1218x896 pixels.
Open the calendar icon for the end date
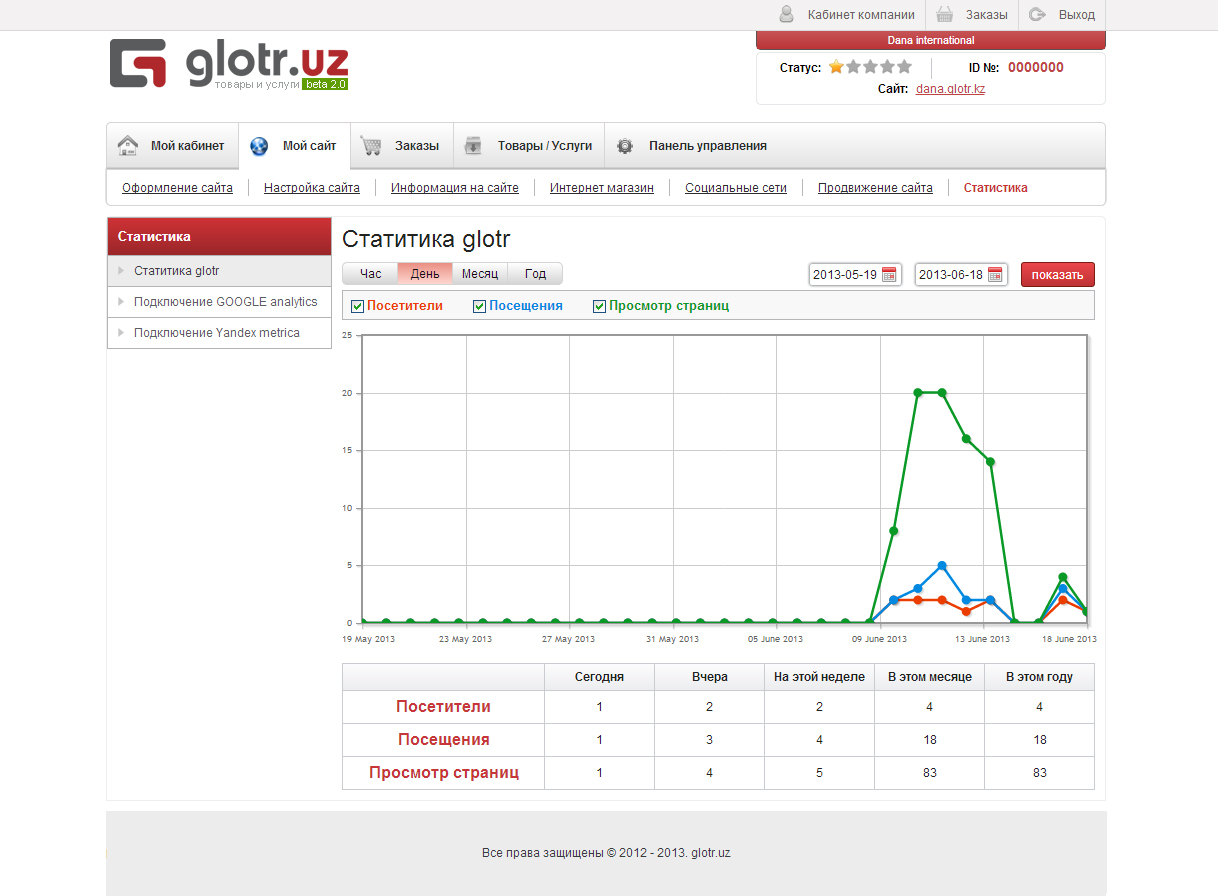click(997, 274)
